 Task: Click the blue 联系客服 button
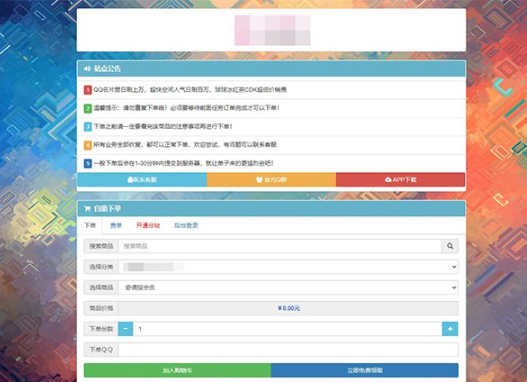tap(142, 180)
